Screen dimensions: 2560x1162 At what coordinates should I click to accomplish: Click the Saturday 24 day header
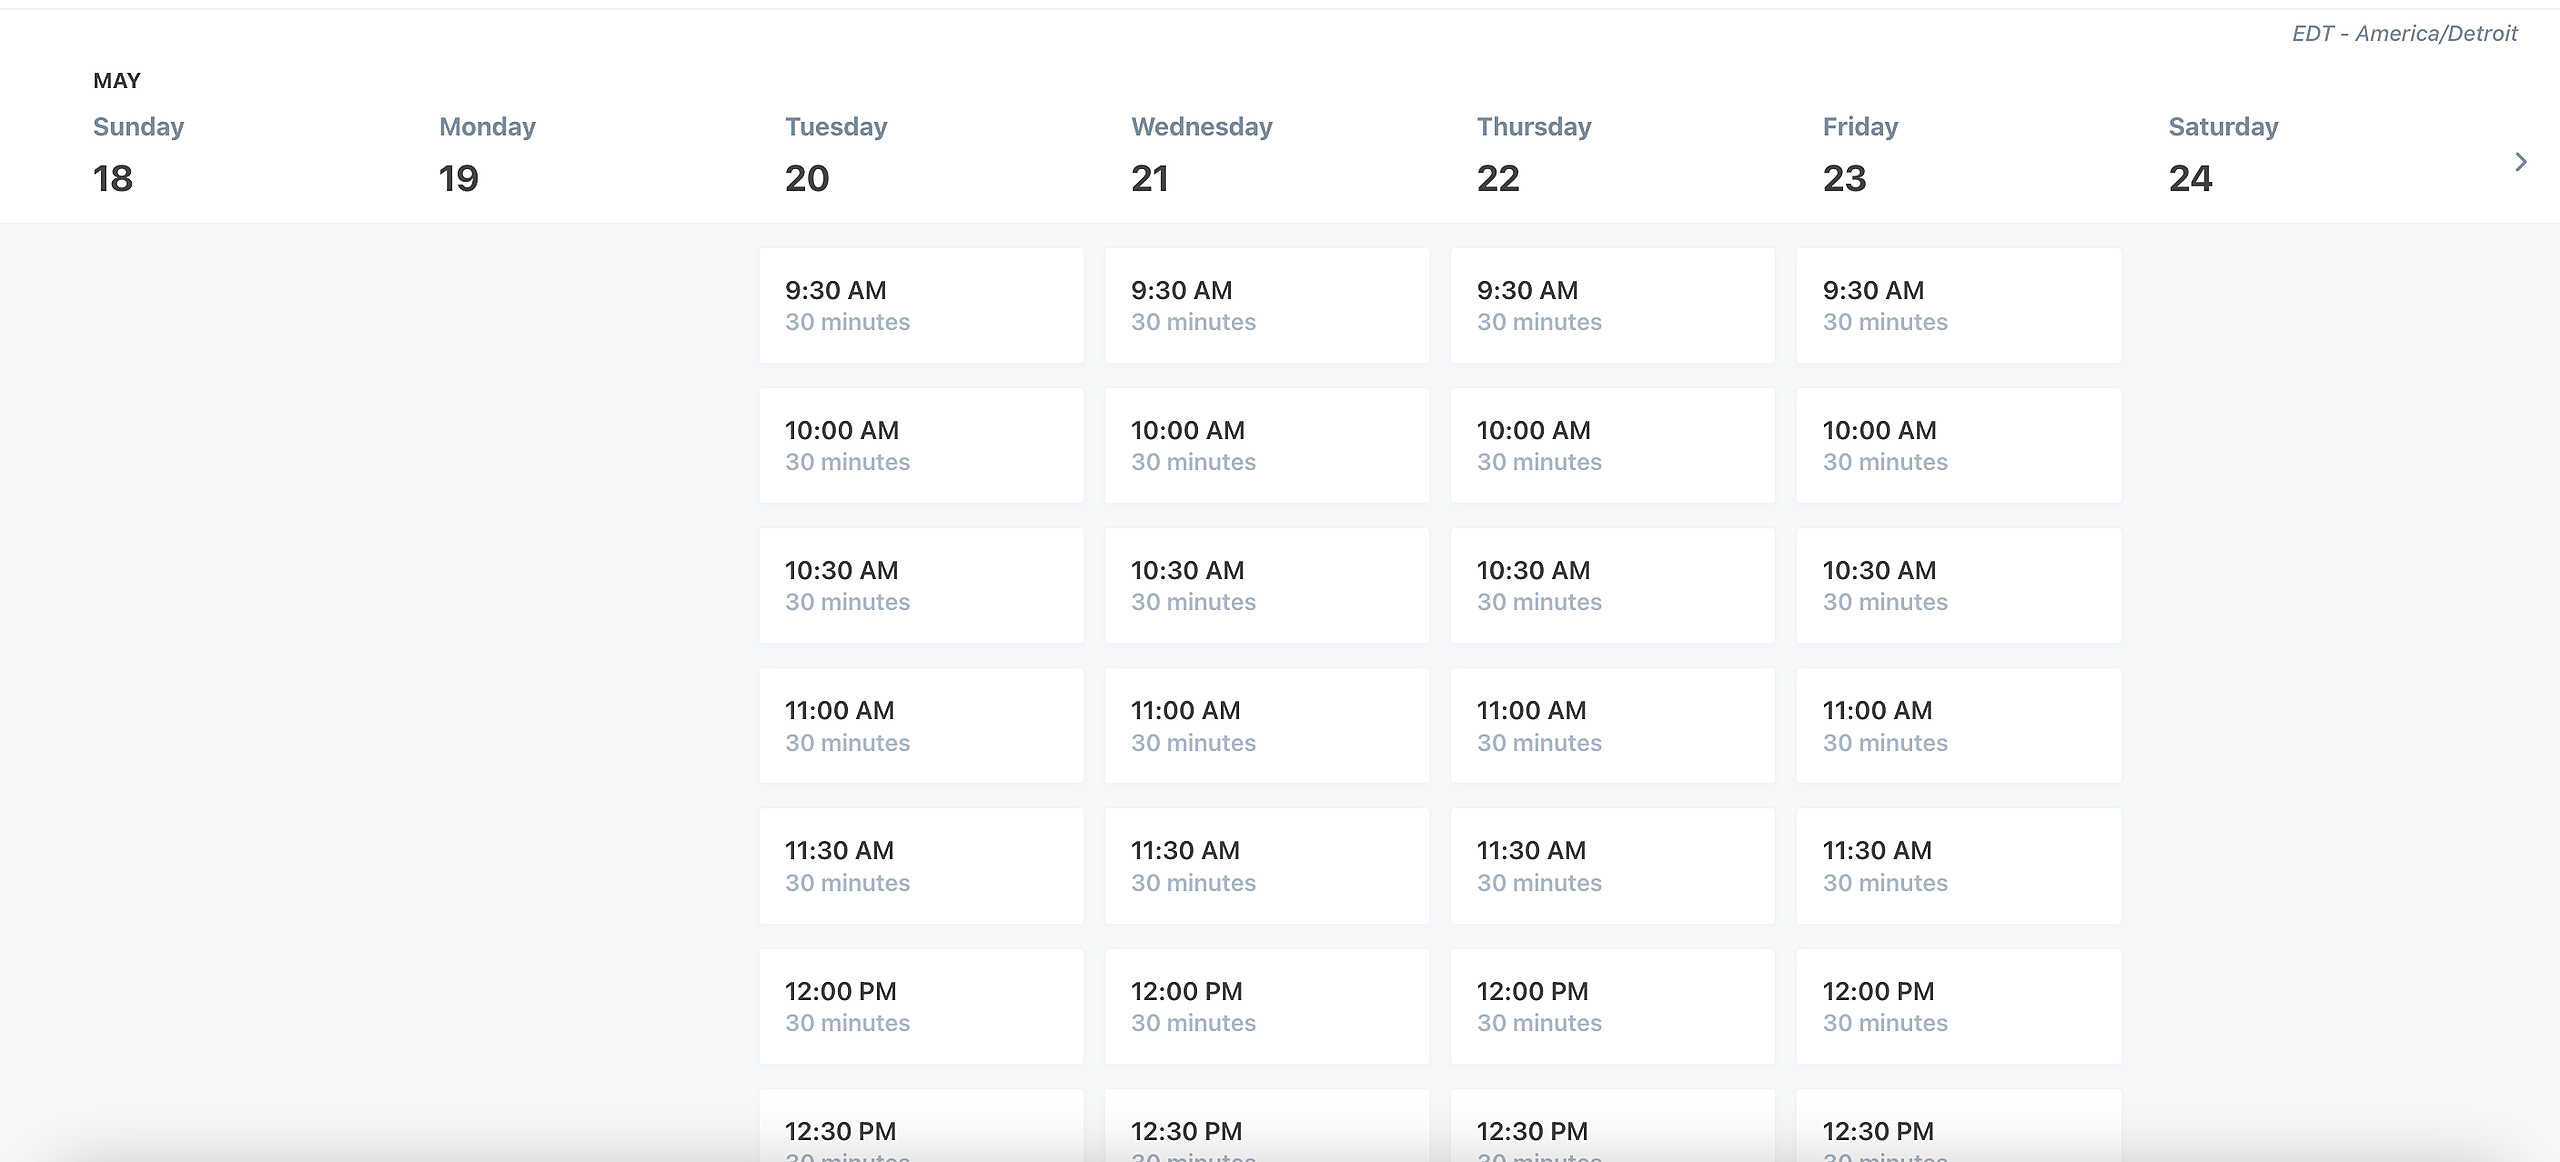click(2222, 154)
